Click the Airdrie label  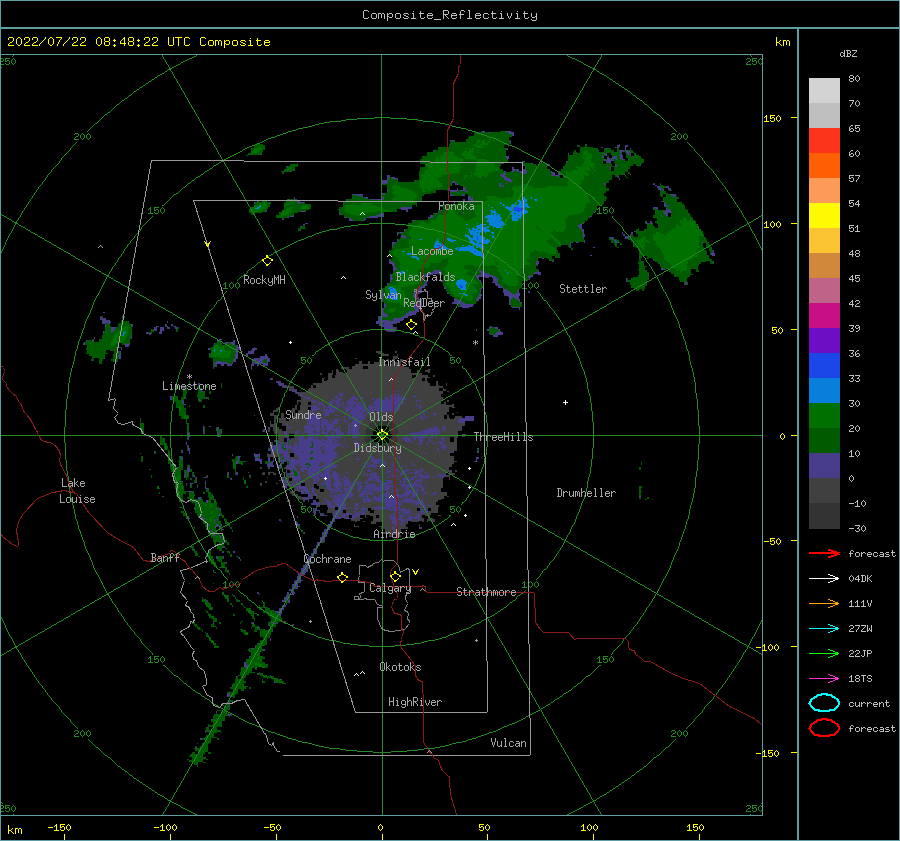pos(394,534)
